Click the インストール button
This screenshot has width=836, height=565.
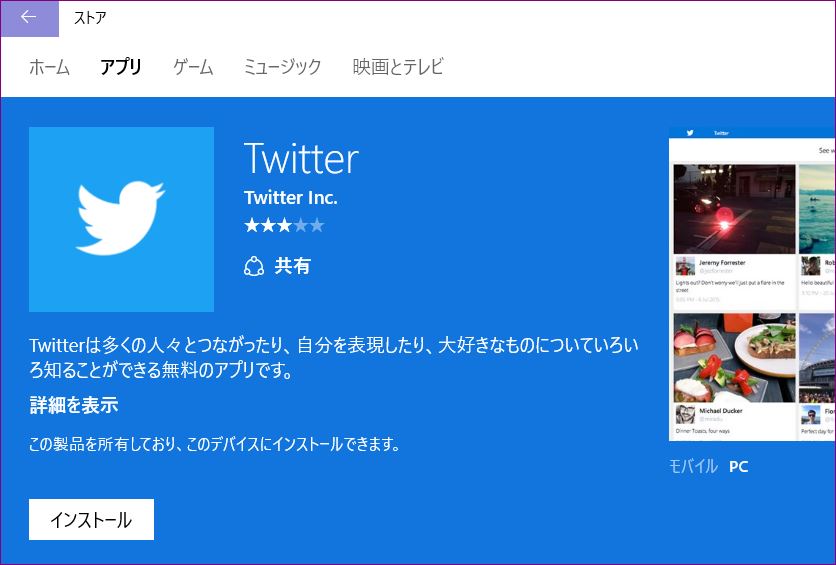pyautogui.click(x=91, y=519)
